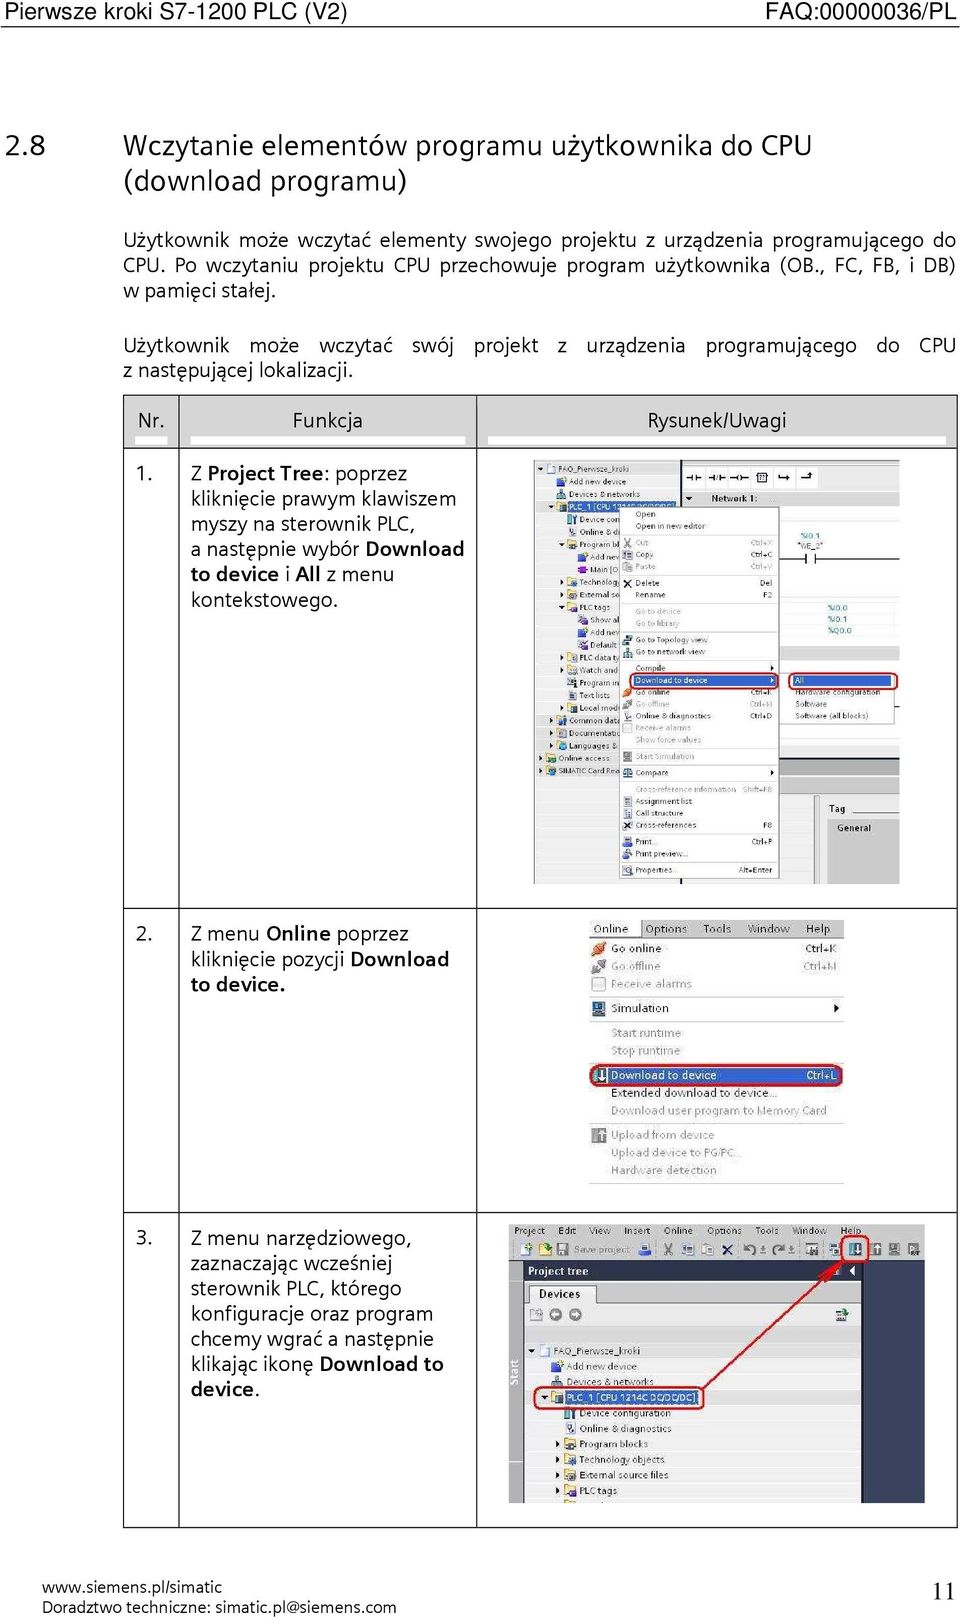This screenshot has width=960, height=1617.
Task: Click the back arrow in Devices tab toolbar
Action: (555, 1315)
